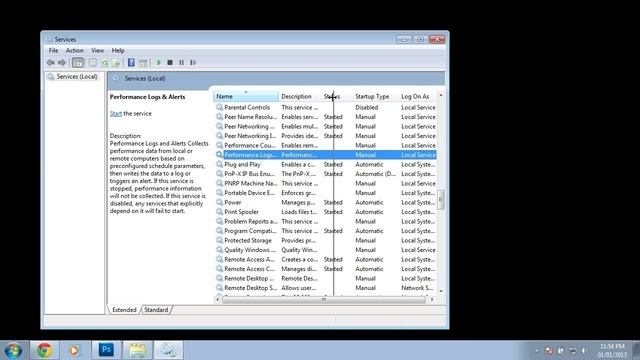Open the taskbar clock showing 11:54 PM

click(612, 351)
